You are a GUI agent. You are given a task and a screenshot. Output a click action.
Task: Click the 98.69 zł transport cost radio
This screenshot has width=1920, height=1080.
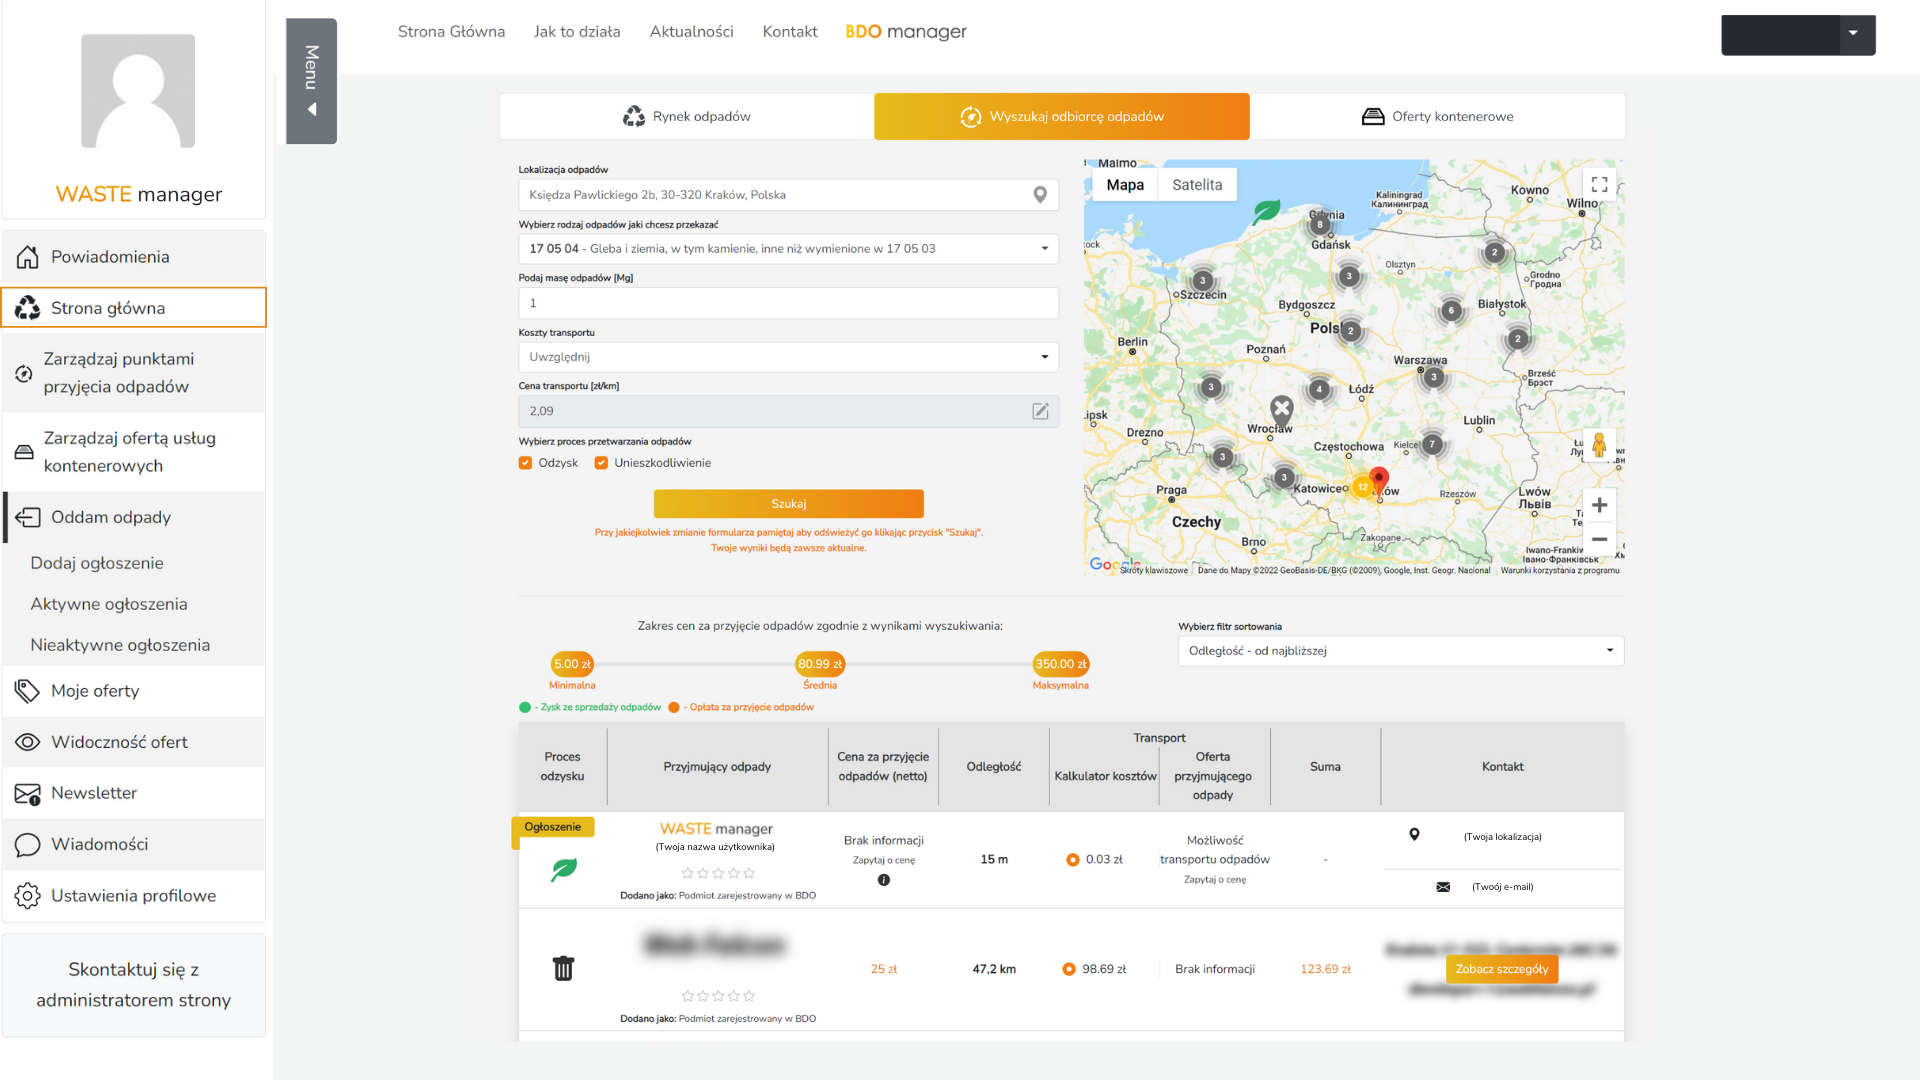1069,969
